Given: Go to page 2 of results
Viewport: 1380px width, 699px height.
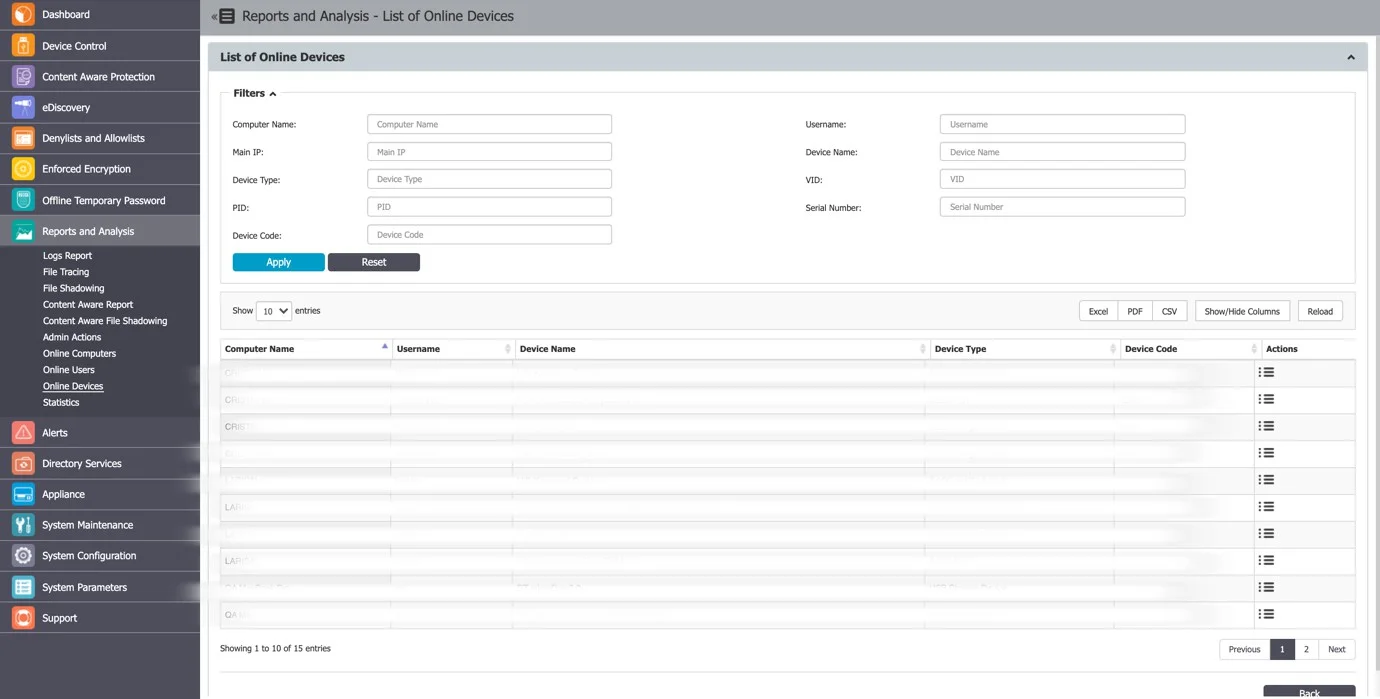Looking at the screenshot, I should 1306,649.
